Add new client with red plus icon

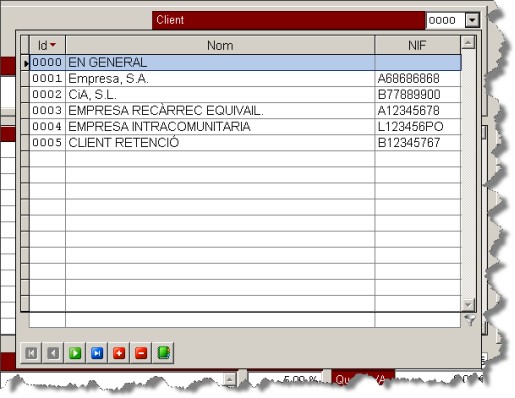[119, 353]
